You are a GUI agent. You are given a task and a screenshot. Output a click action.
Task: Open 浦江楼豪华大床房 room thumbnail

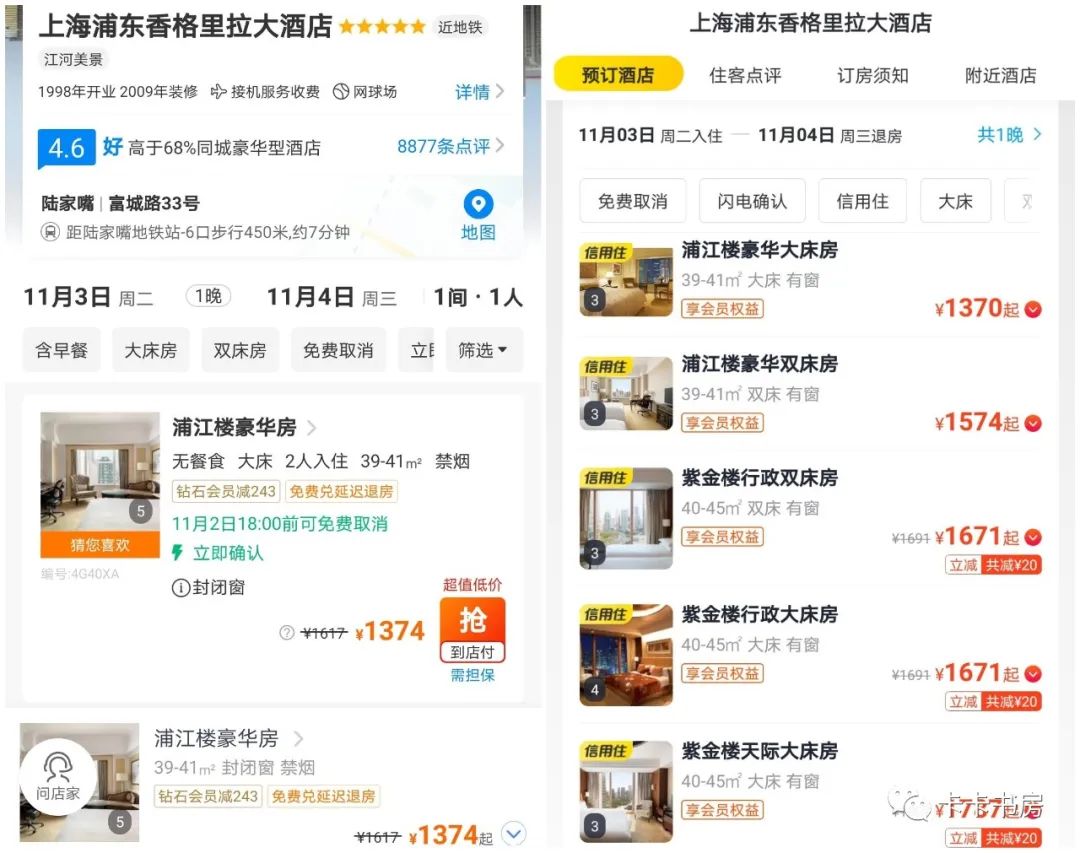pyautogui.click(x=625, y=279)
